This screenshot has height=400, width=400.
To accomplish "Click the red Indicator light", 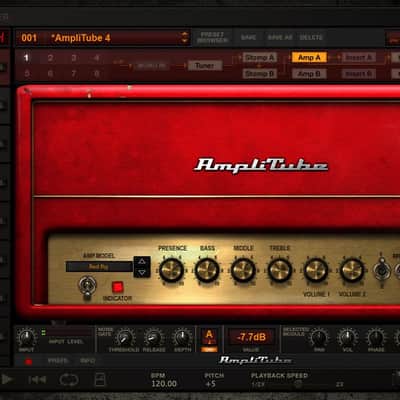I will pos(117,287).
